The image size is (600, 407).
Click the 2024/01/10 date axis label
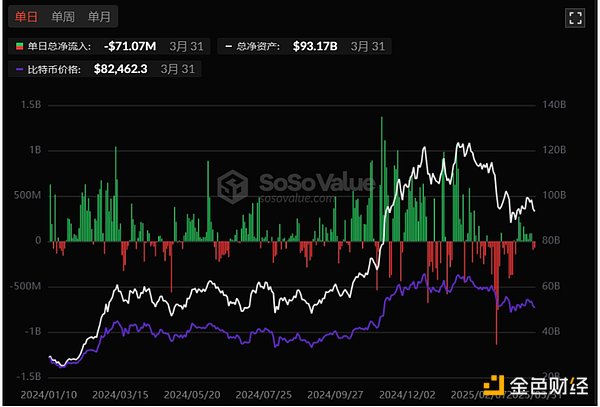50,394
